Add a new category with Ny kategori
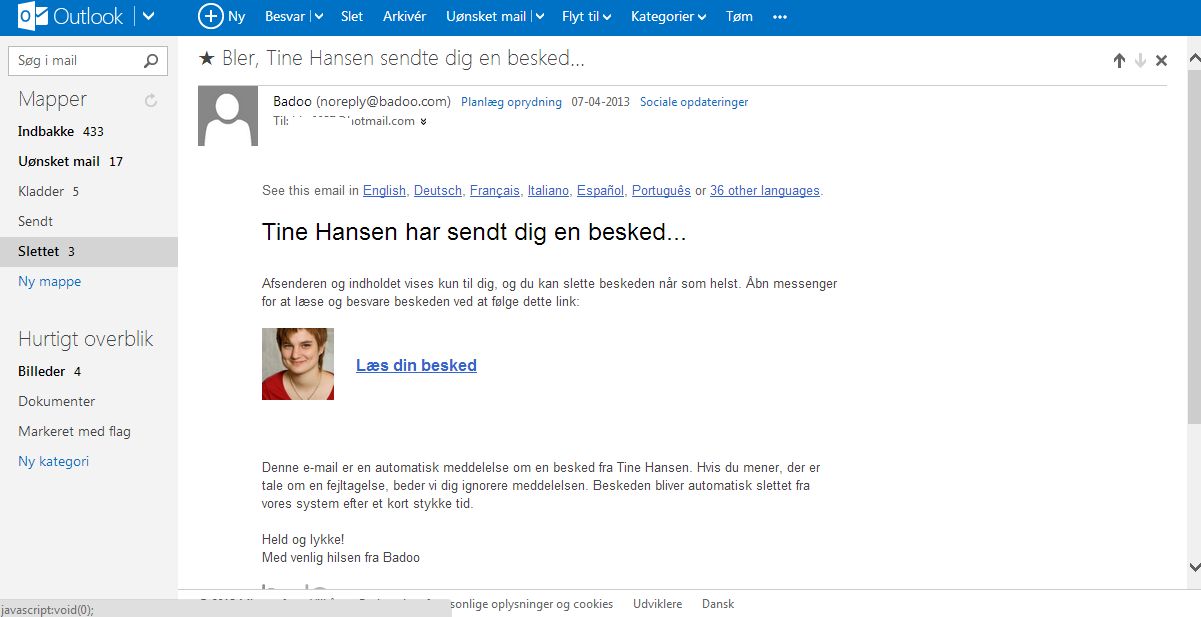This screenshot has height=617, width=1201. point(54,461)
